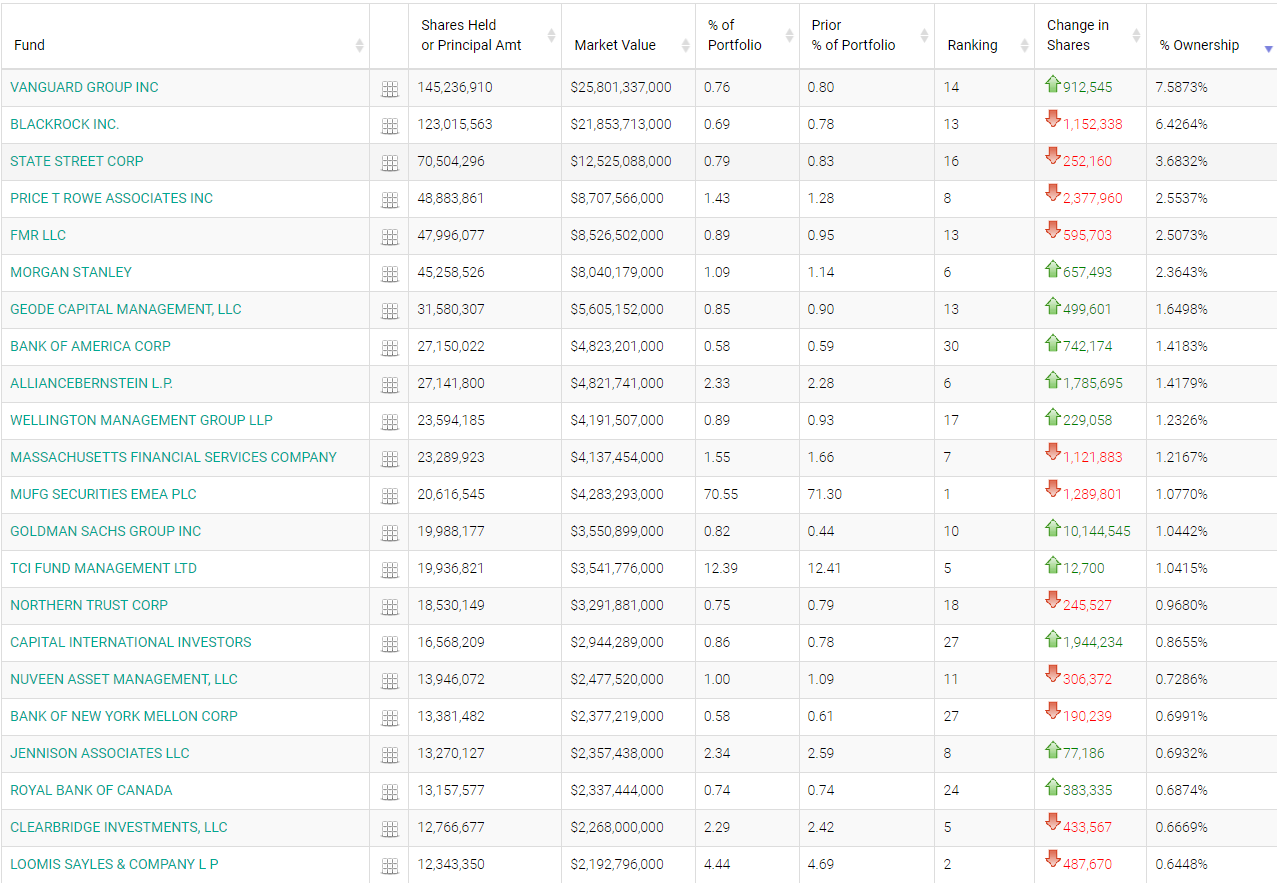
Task: Open STATE STREET CORP fund link
Action: [77, 161]
